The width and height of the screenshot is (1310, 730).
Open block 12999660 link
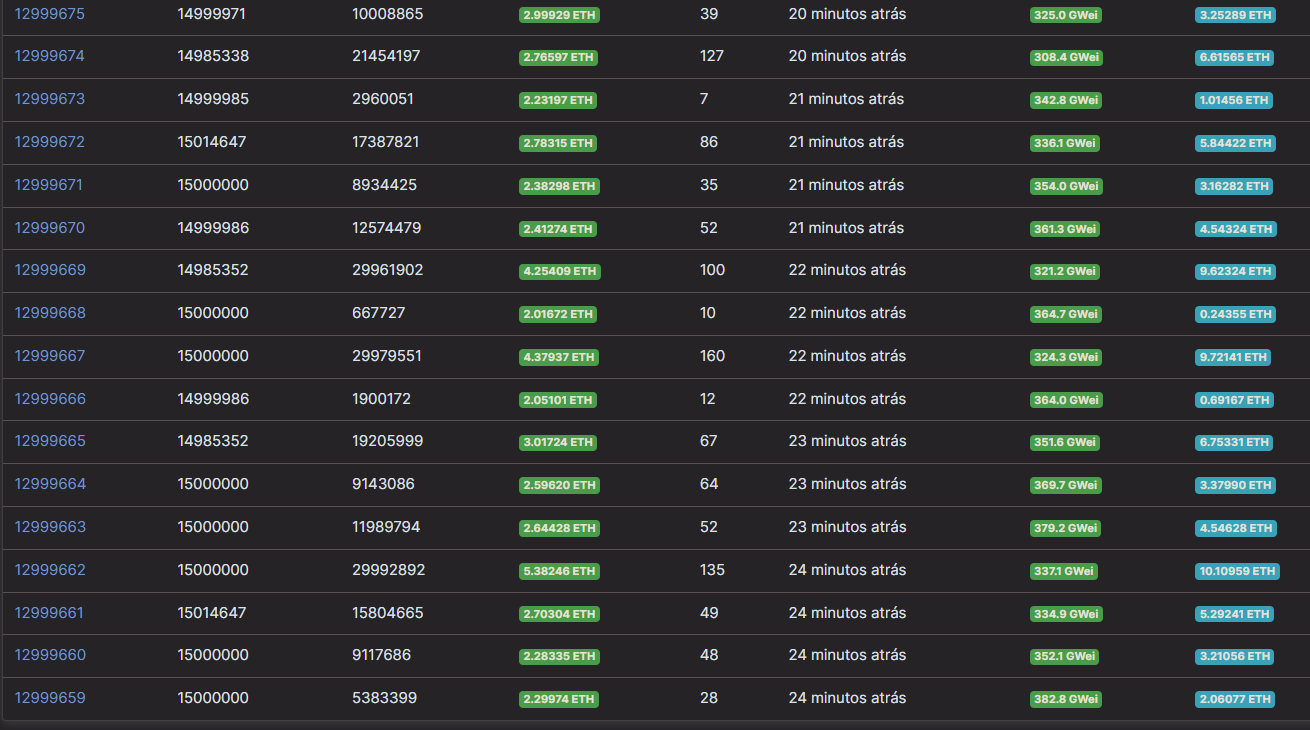[x=50, y=655]
